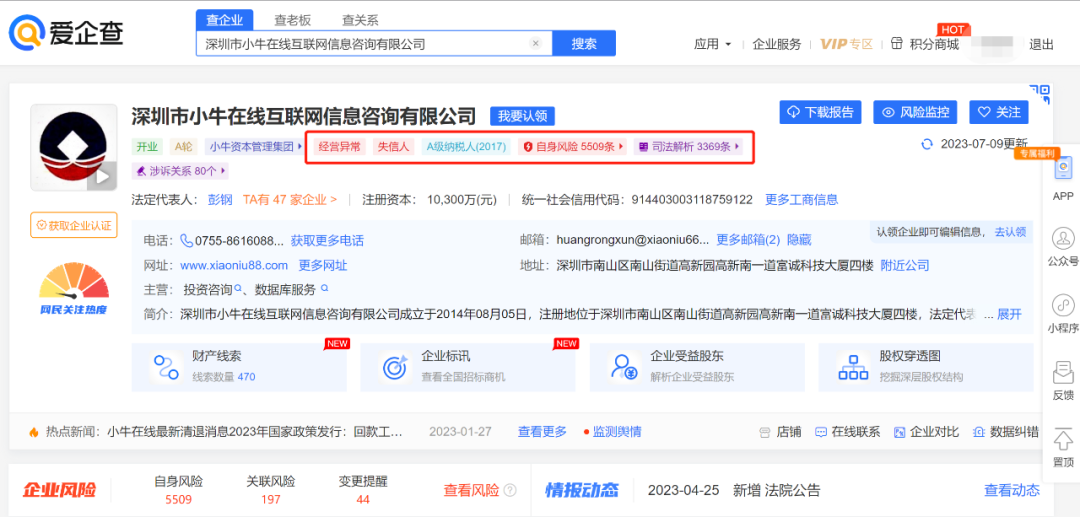Expand the 自身风险 5509条 tag

tap(573, 147)
